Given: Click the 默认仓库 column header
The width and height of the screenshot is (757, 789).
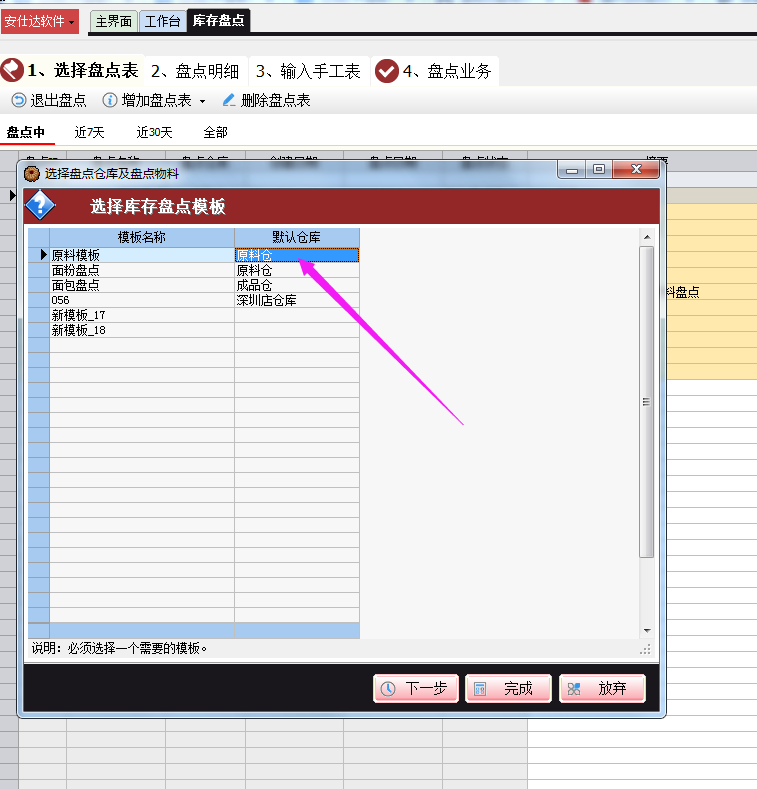Looking at the screenshot, I should pos(297,238).
